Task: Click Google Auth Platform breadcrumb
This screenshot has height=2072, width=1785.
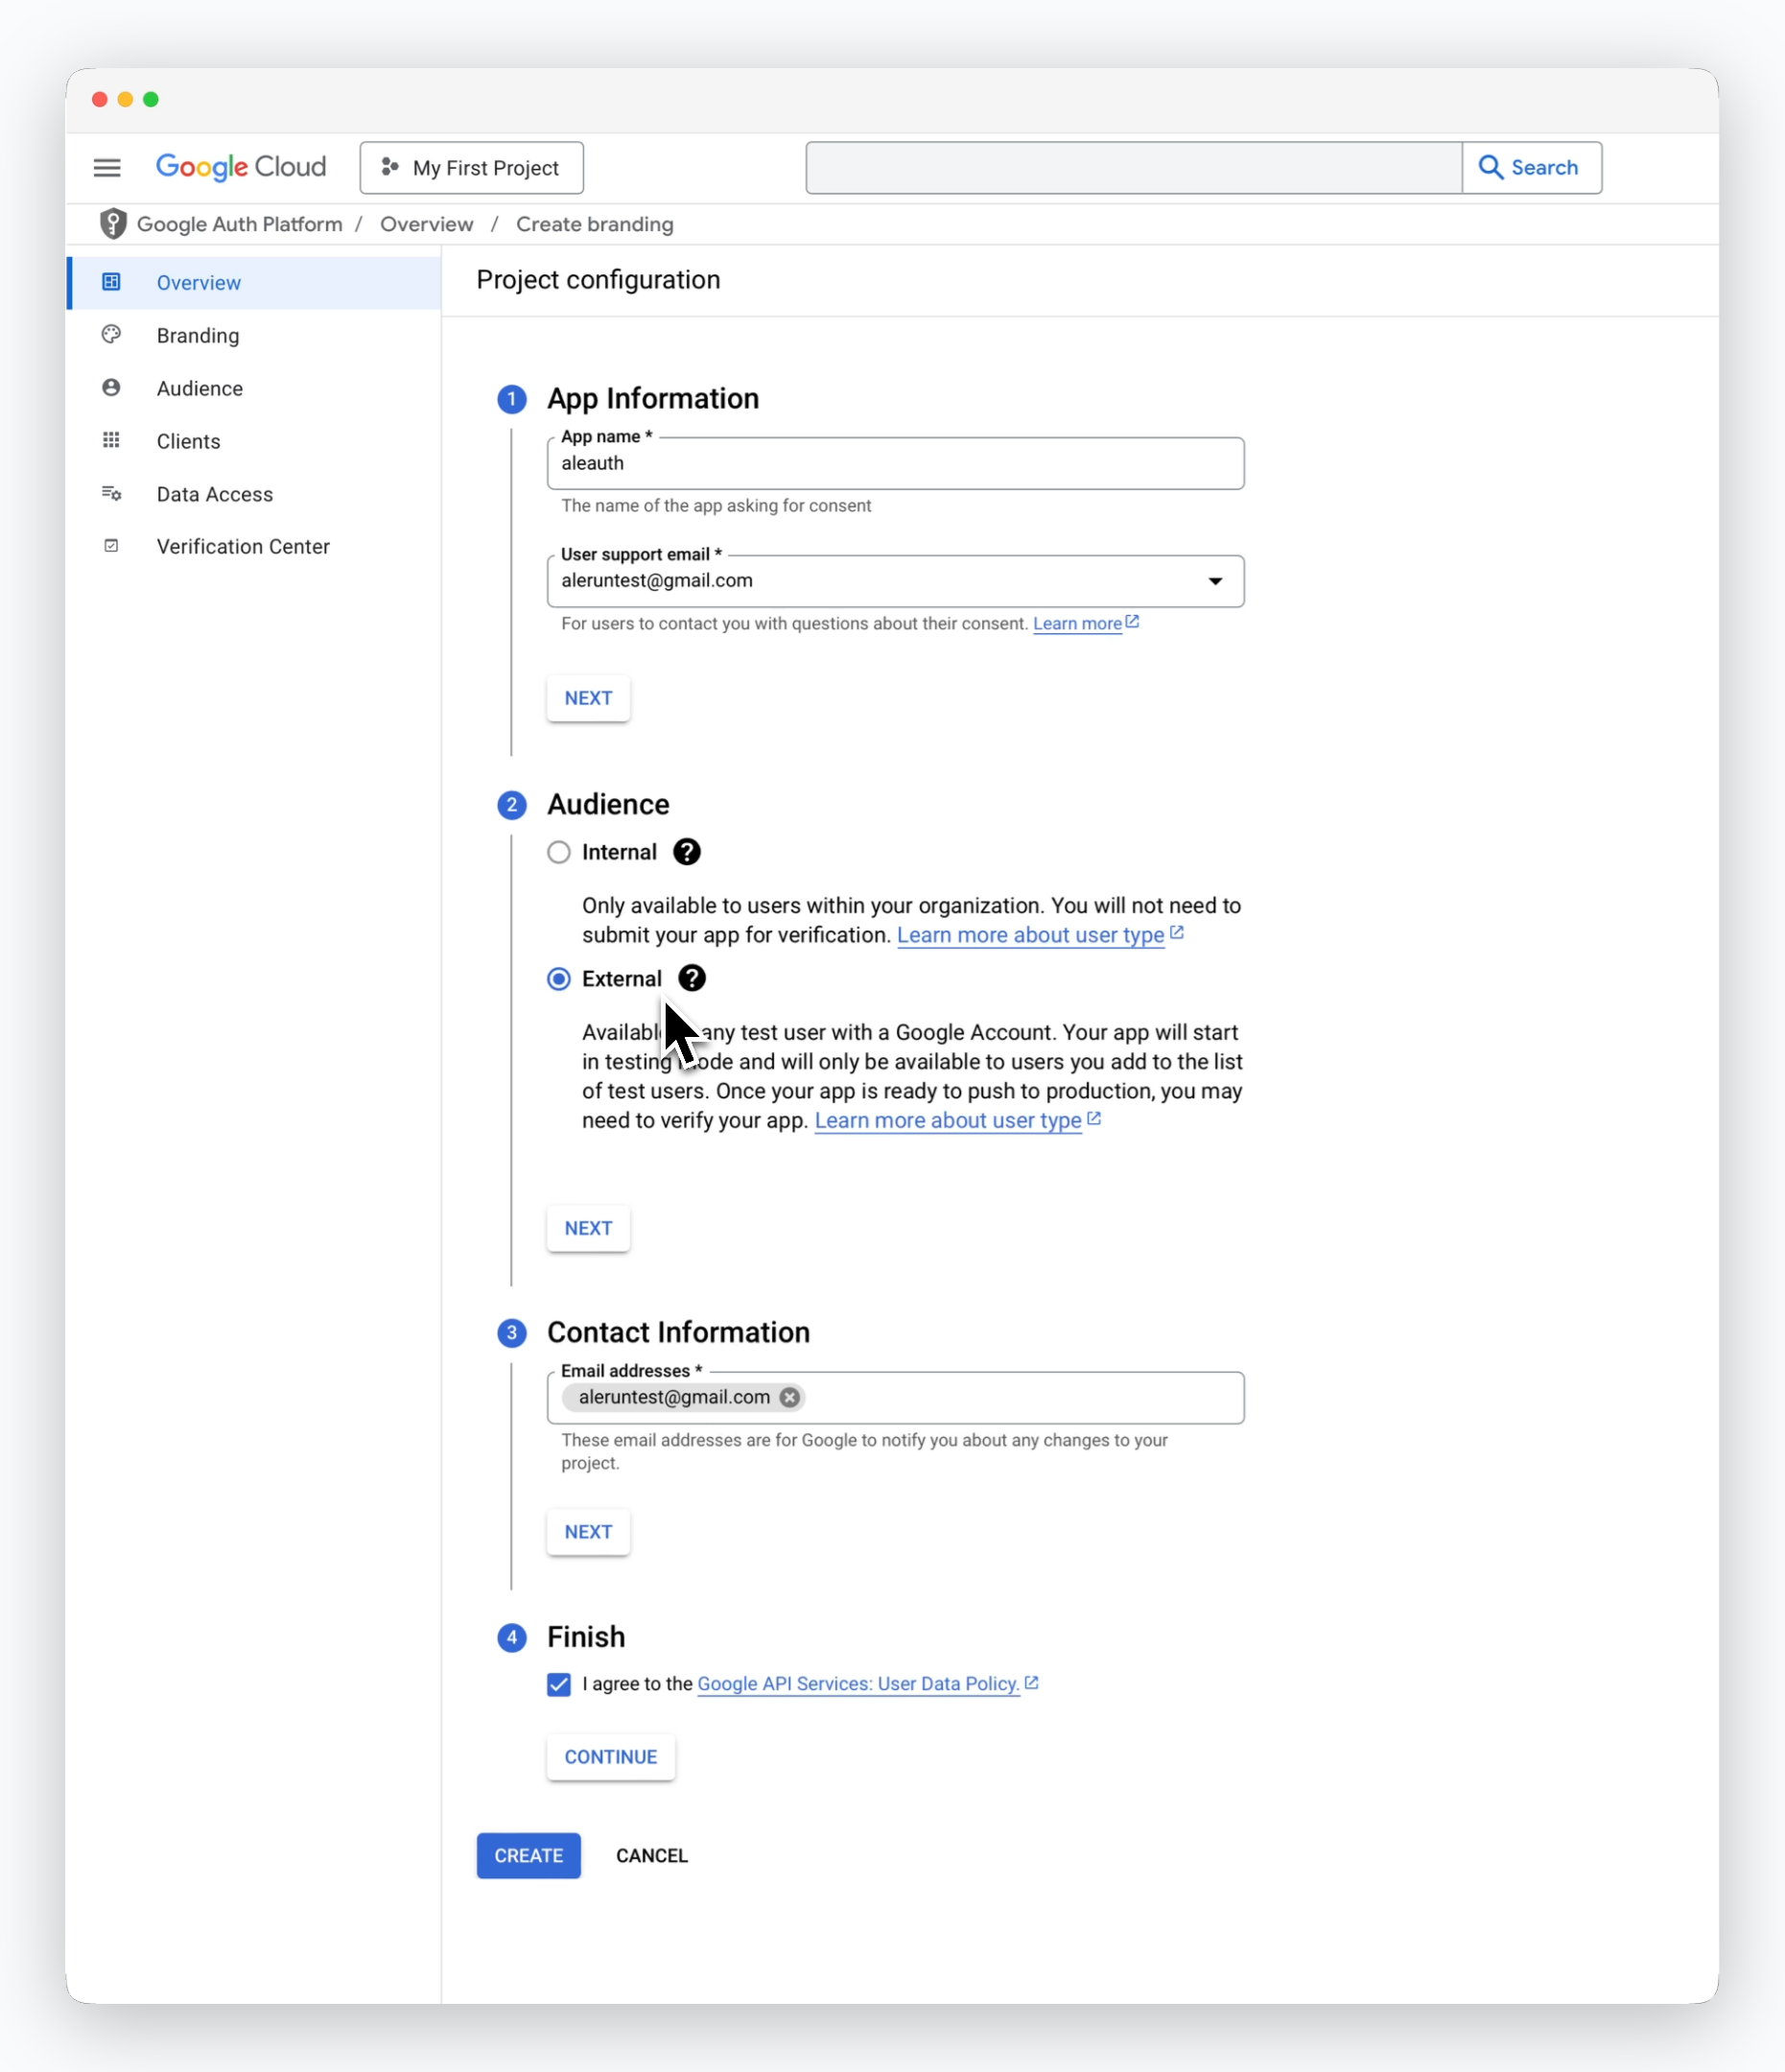Action: tap(240, 224)
